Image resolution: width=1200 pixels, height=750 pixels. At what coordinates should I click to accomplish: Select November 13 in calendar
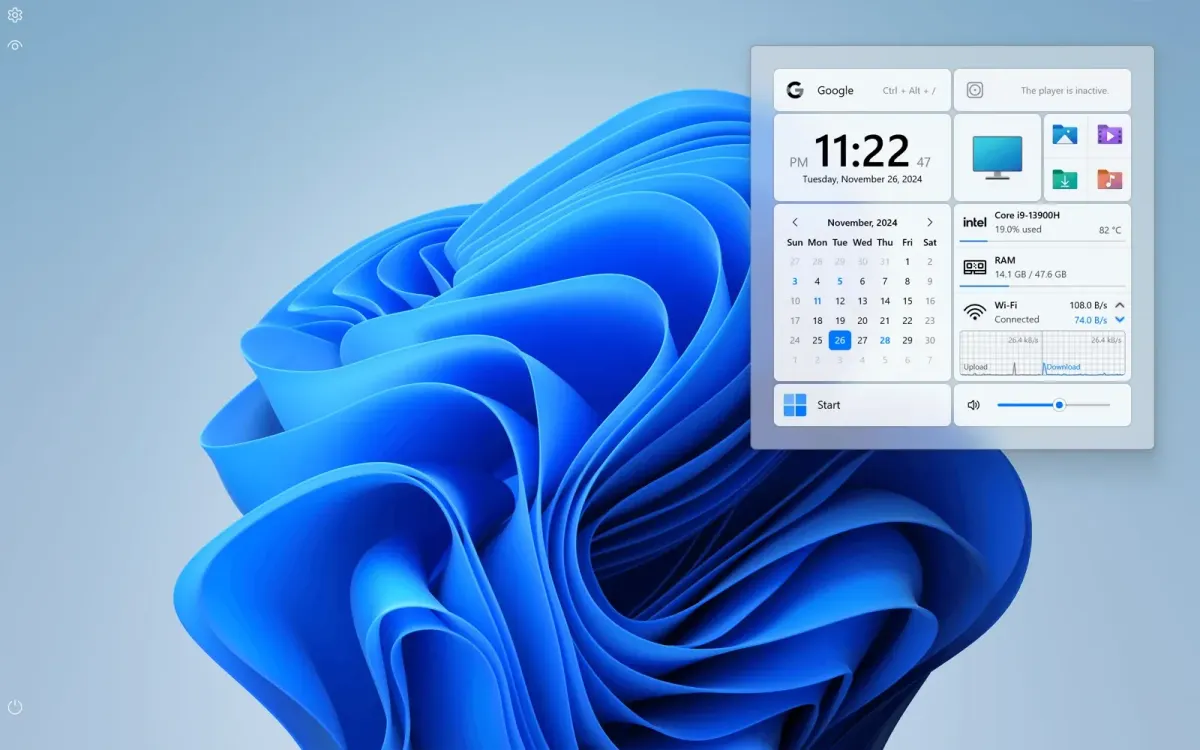pyautogui.click(x=862, y=301)
